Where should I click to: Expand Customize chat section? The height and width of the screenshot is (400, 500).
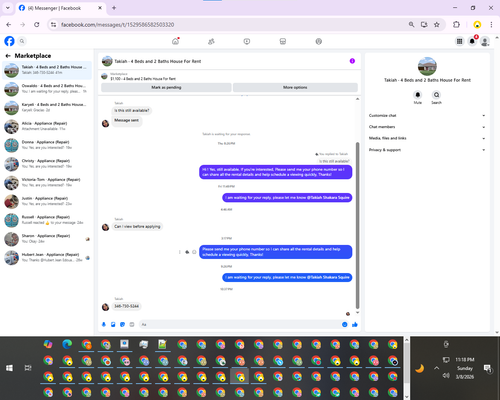(x=427, y=116)
